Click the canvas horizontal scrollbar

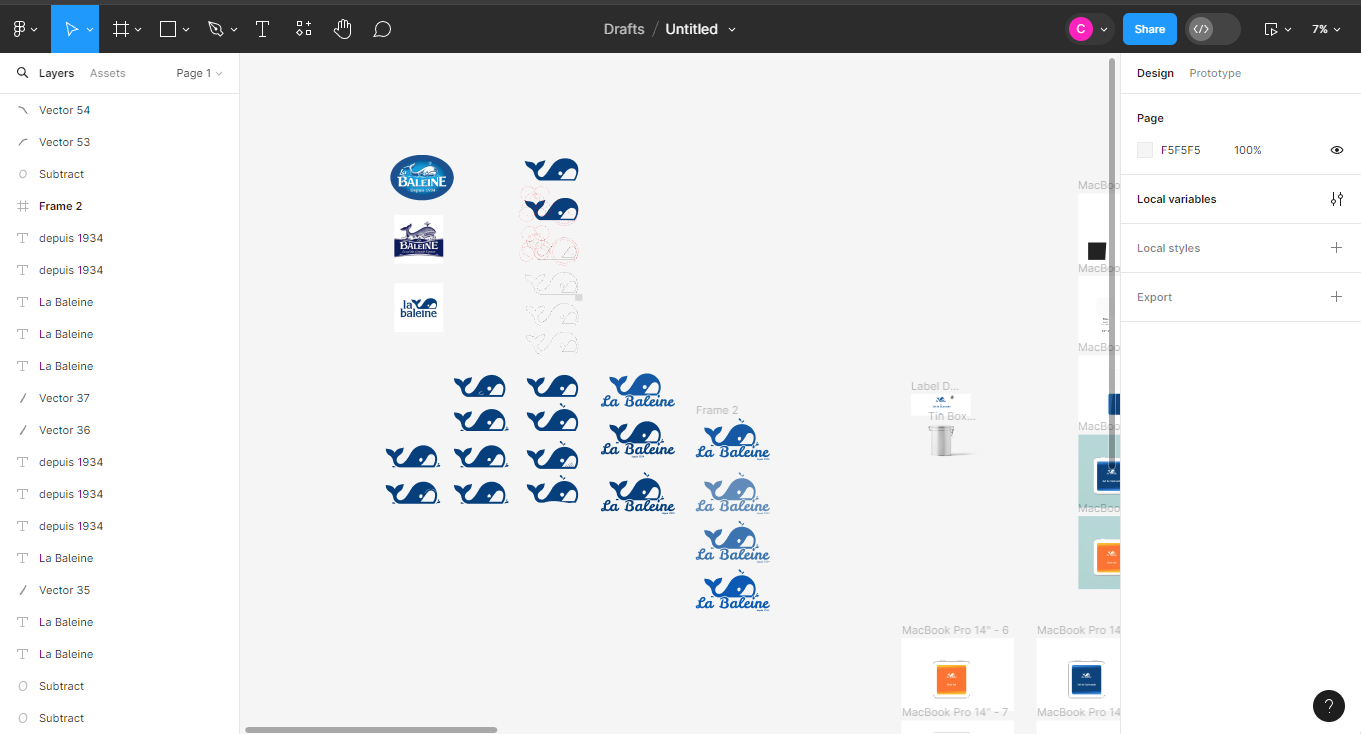(371, 730)
